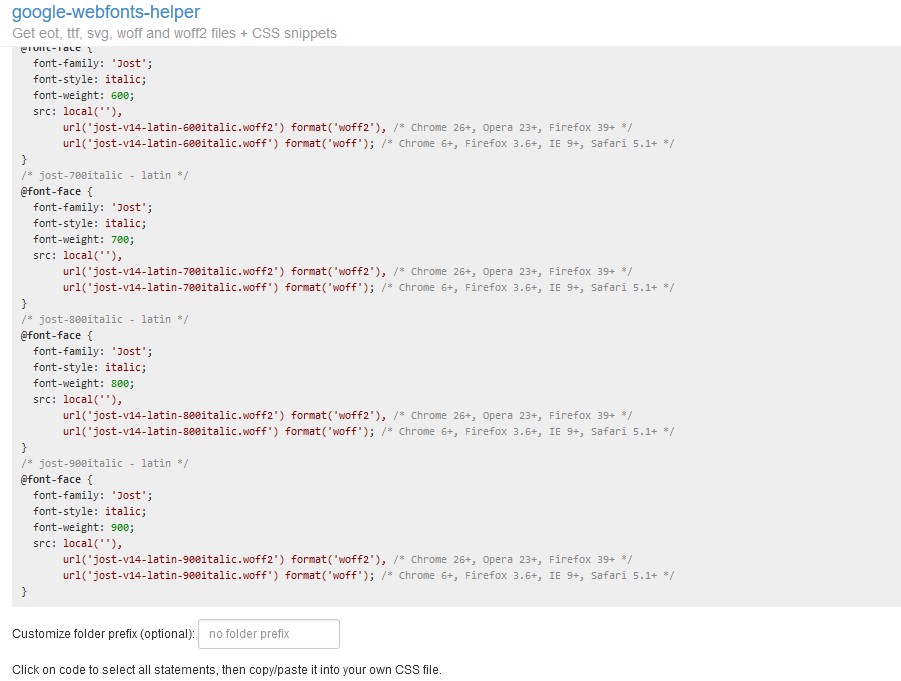Click the '/* jost-800italic - latin */' comment

click(x=105, y=319)
